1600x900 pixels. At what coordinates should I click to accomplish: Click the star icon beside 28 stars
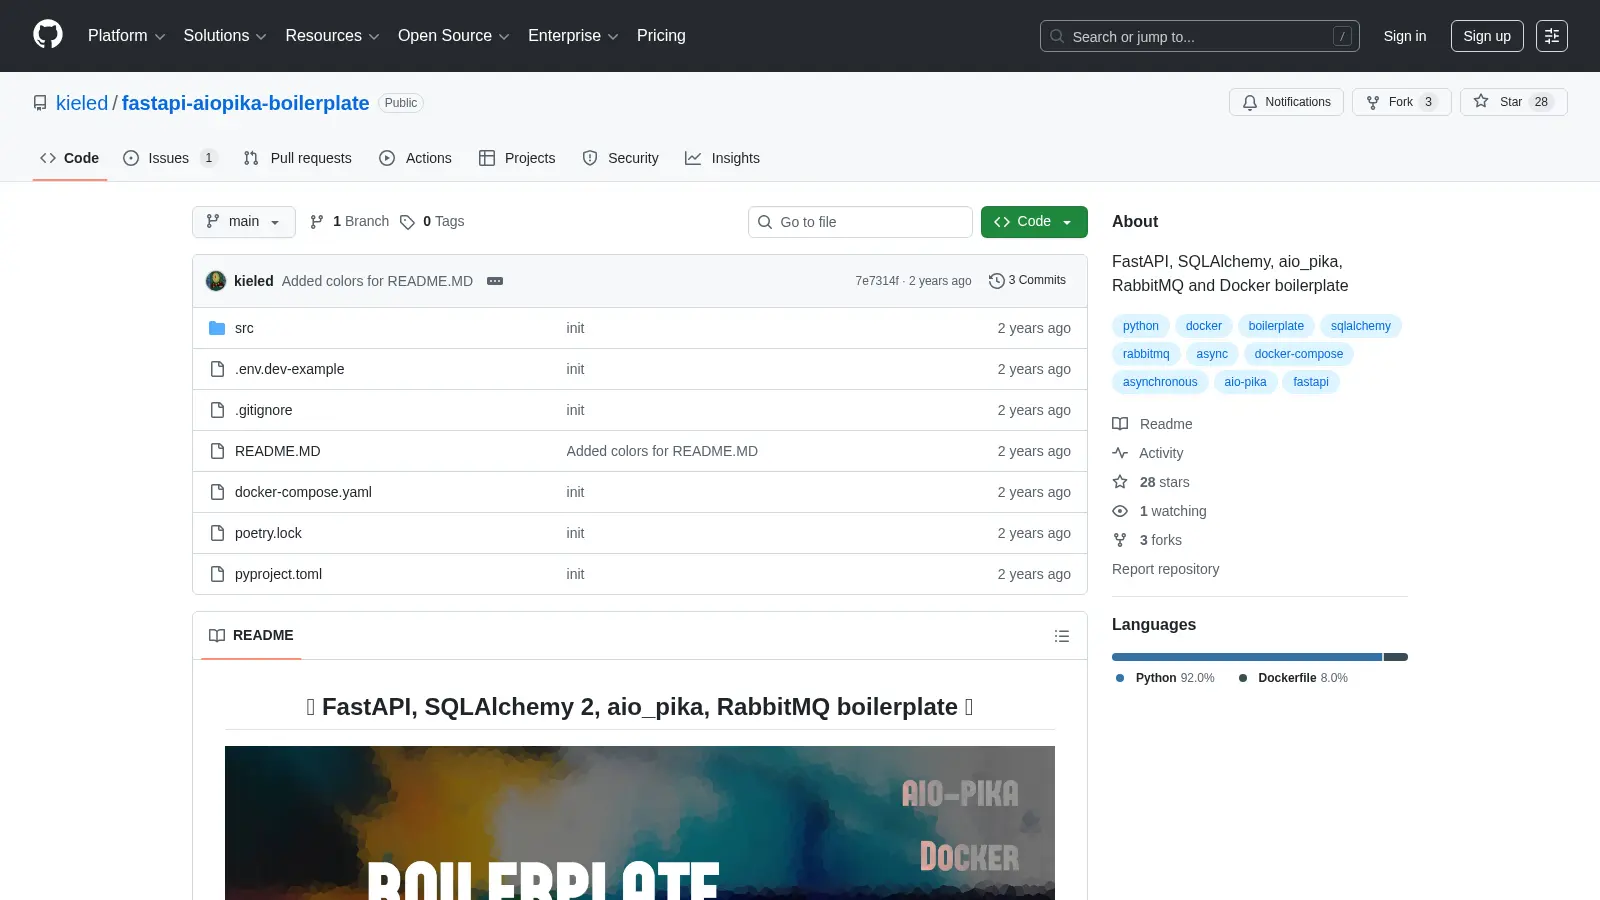tap(1120, 482)
